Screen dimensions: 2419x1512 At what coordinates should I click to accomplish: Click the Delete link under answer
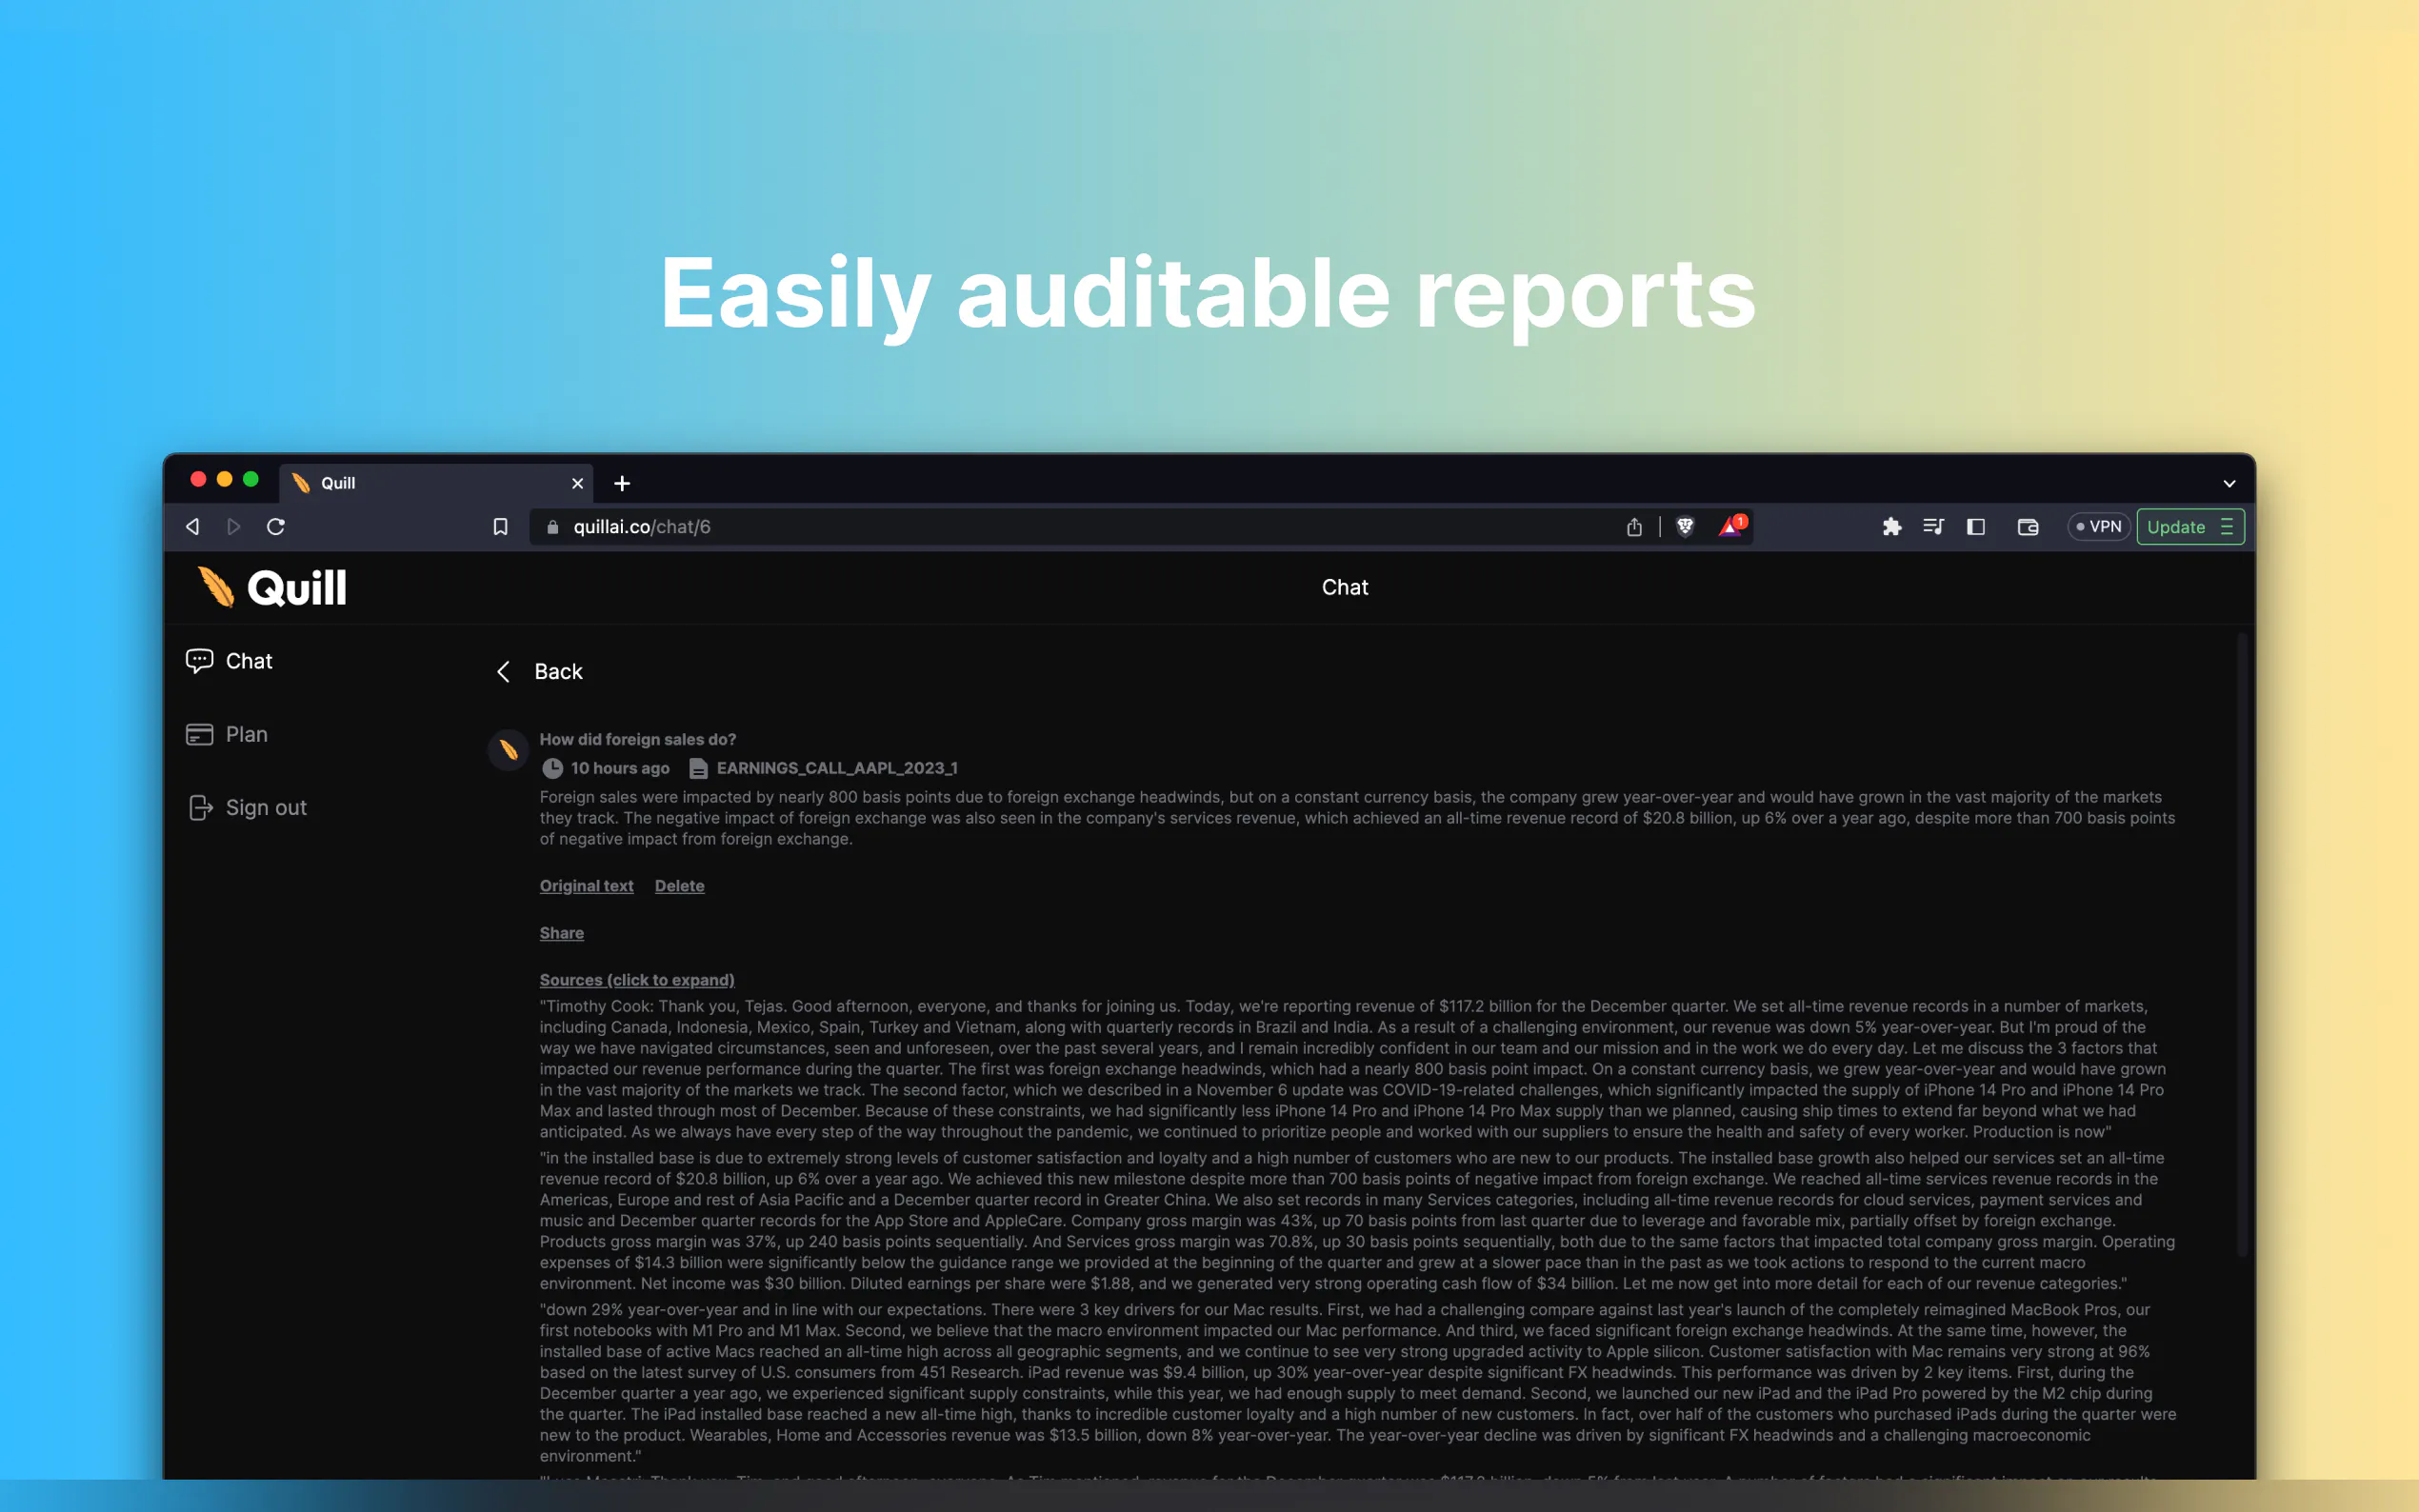click(x=679, y=886)
